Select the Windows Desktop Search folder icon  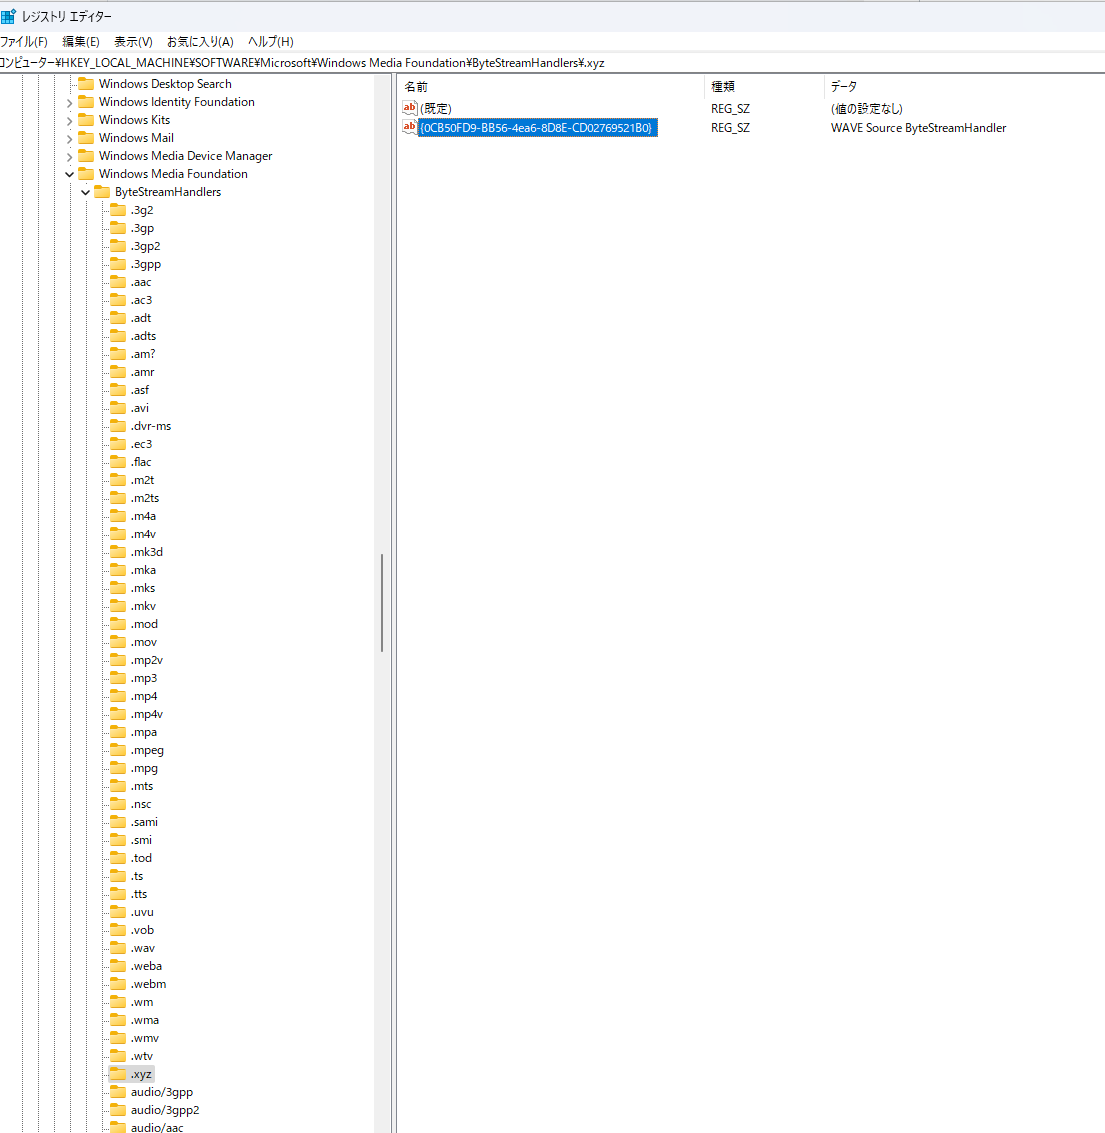86,84
